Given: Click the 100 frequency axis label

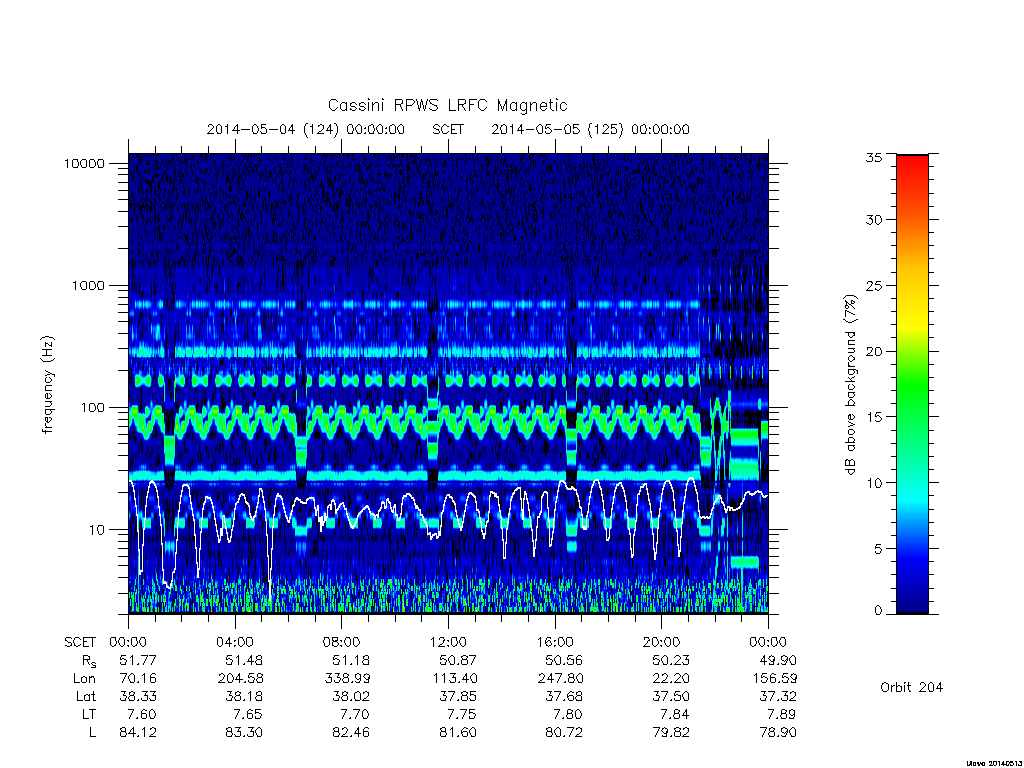Looking at the screenshot, I should point(92,408).
